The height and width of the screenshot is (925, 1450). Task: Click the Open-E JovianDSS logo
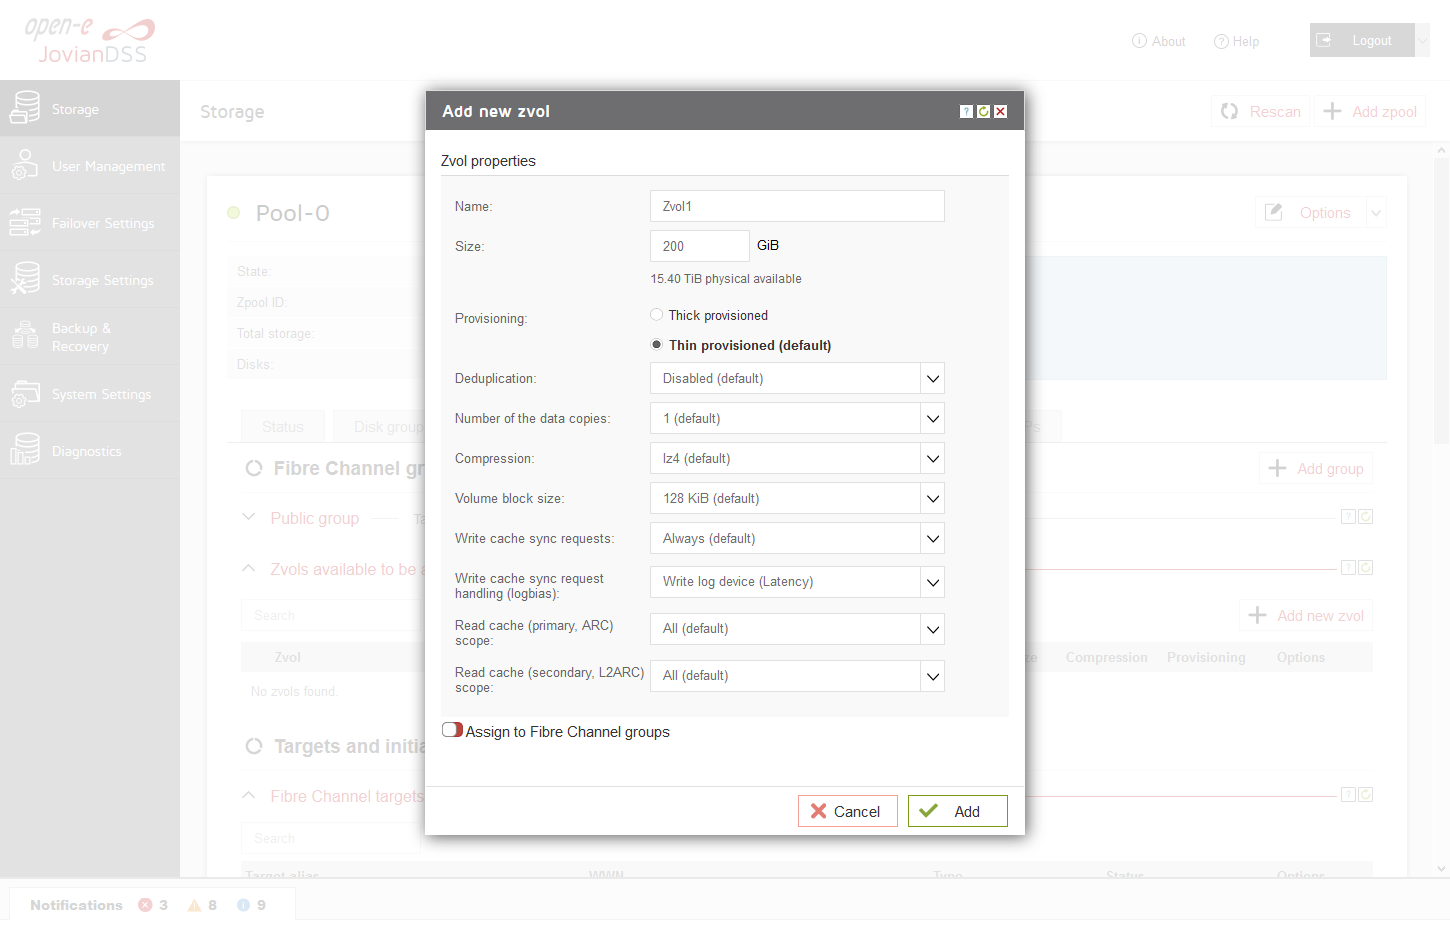coord(90,41)
